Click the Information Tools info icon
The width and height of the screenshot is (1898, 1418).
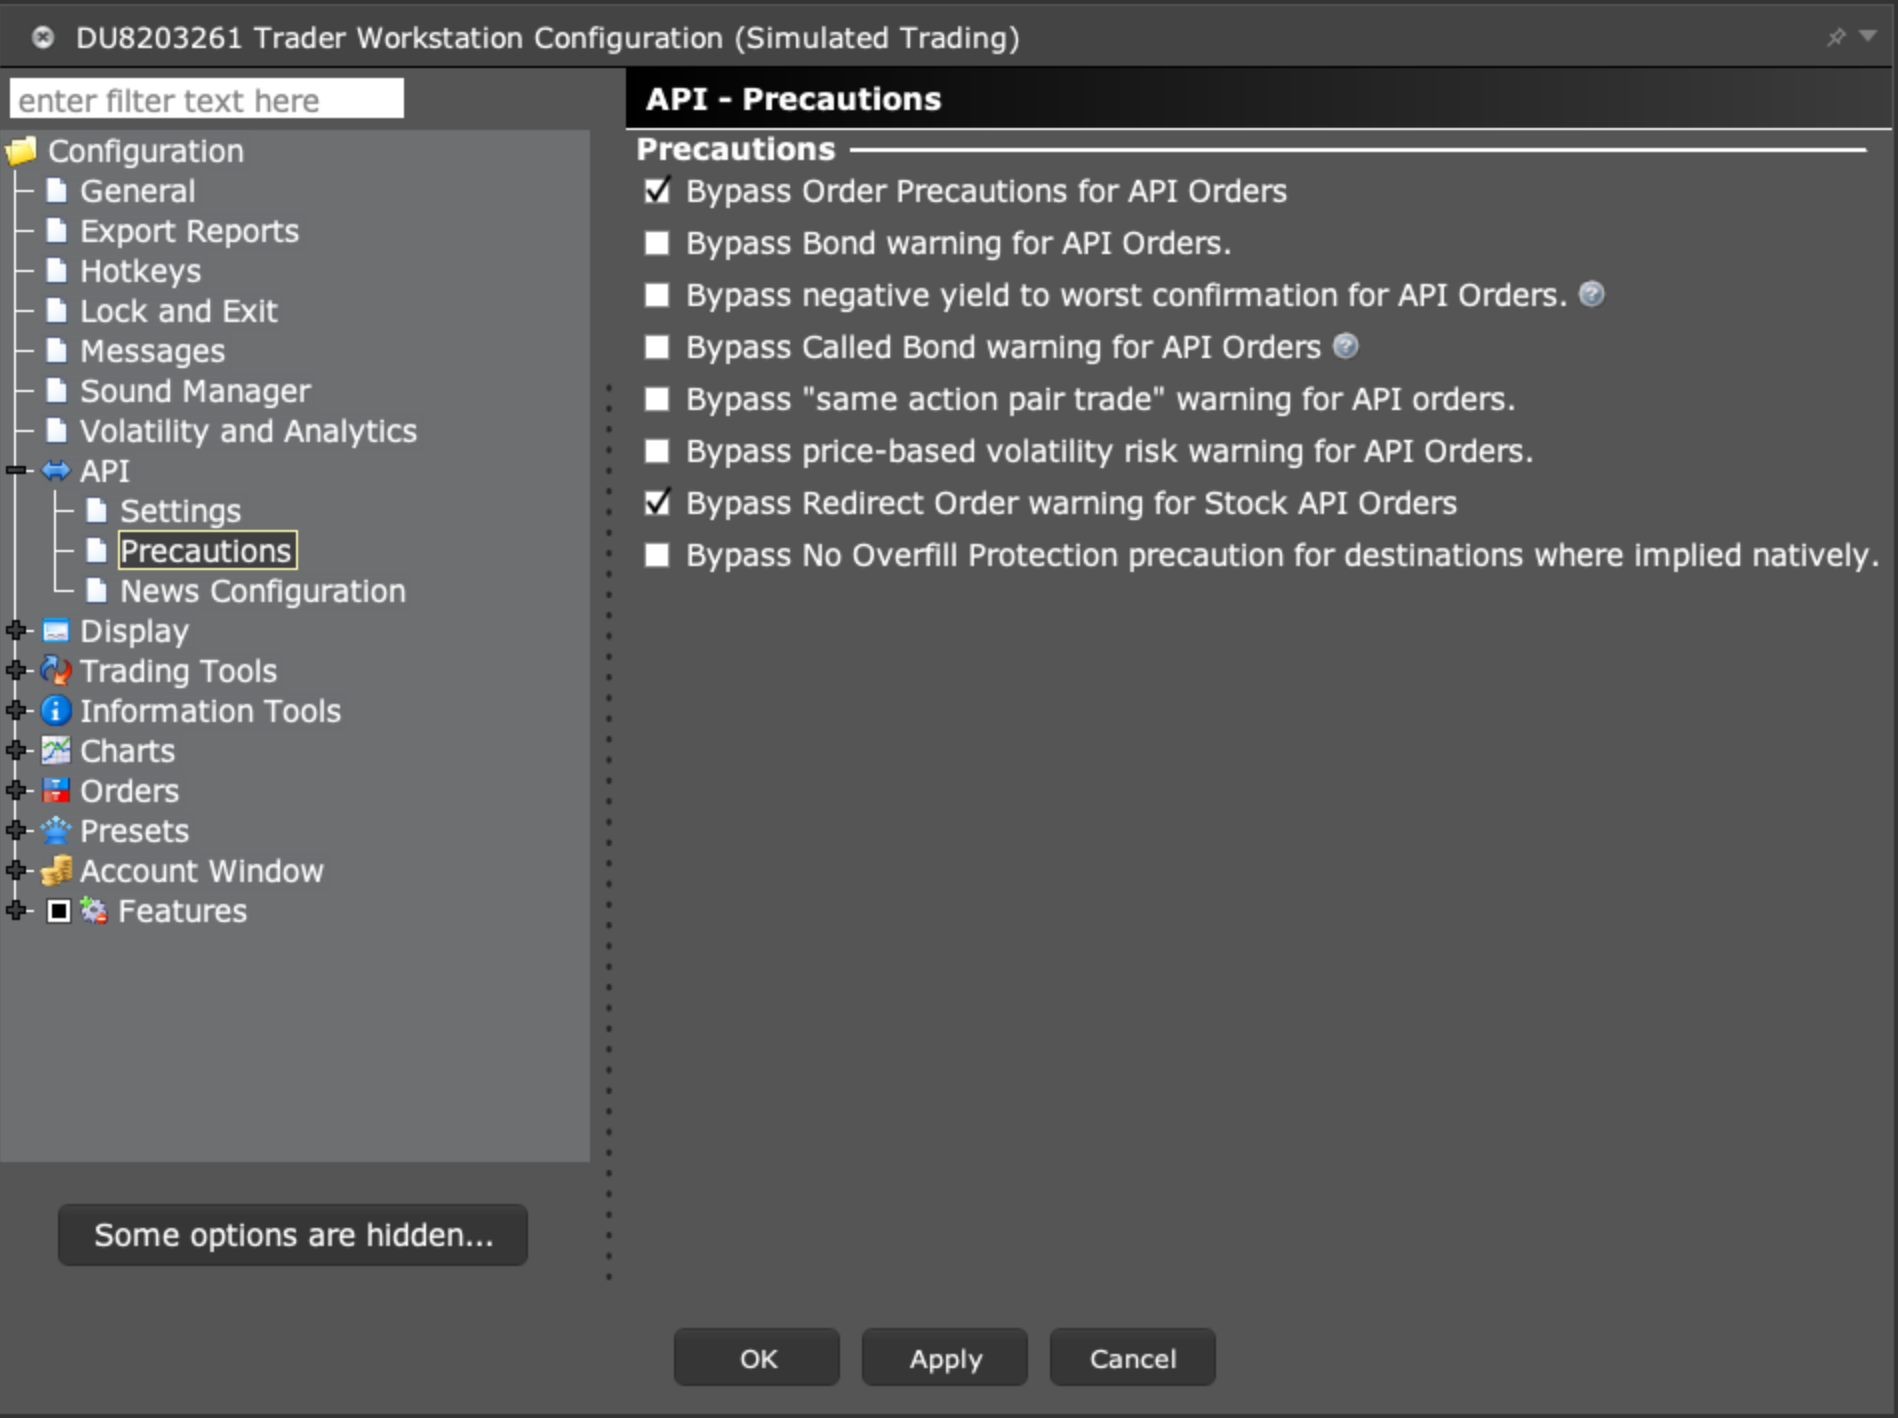pos(56,710)
